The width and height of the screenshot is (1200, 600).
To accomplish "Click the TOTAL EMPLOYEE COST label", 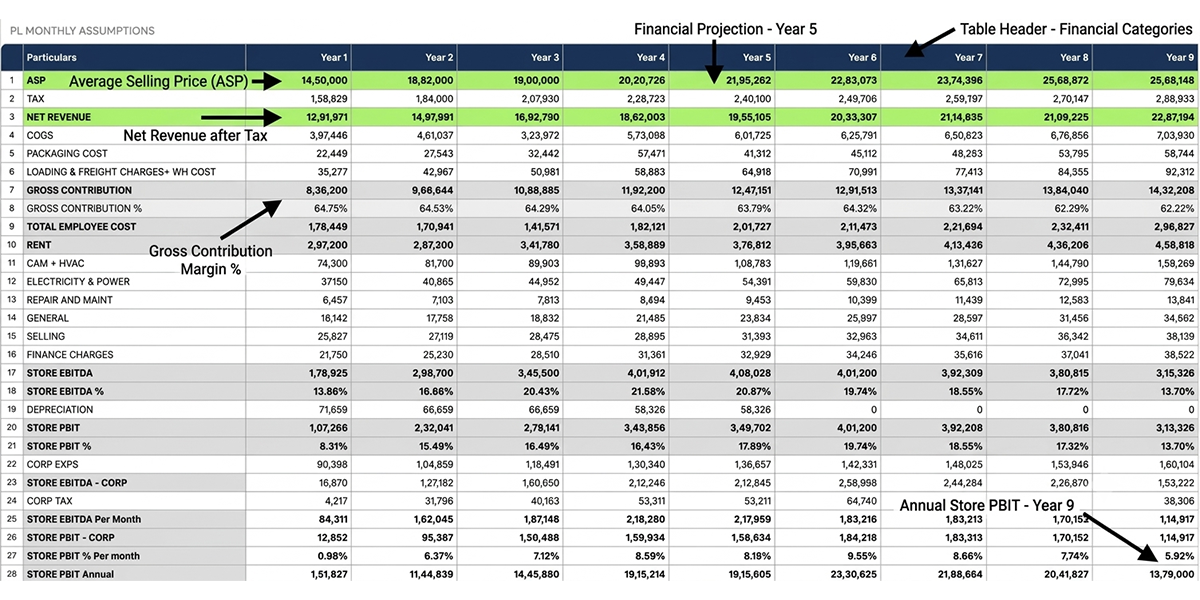I will pos(81,227).
